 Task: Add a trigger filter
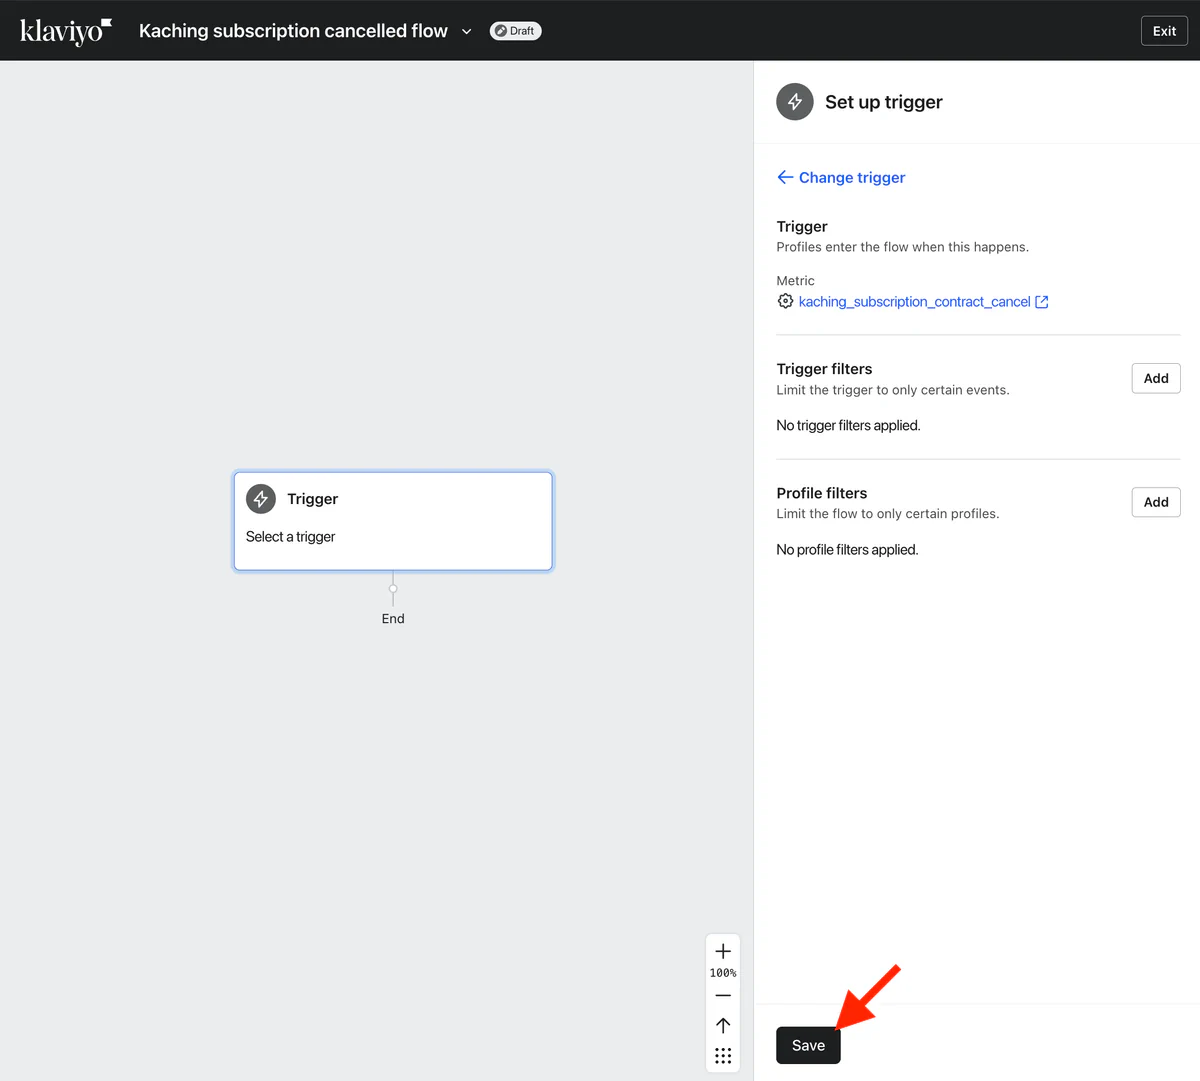(x=1156, y=378)
